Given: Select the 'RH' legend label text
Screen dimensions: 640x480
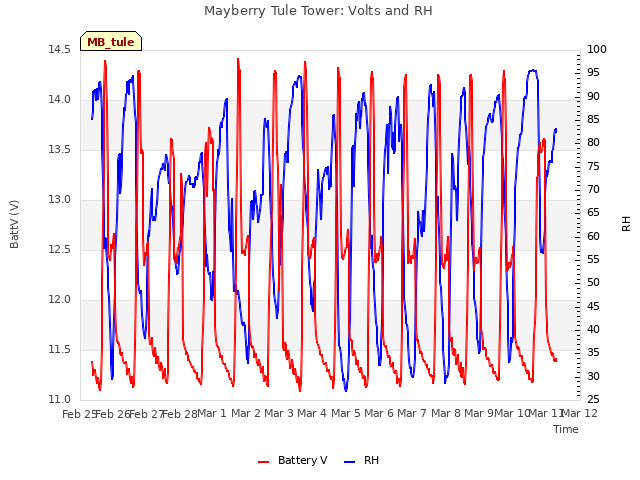Looking at the screenshot, I should point(371,460).
